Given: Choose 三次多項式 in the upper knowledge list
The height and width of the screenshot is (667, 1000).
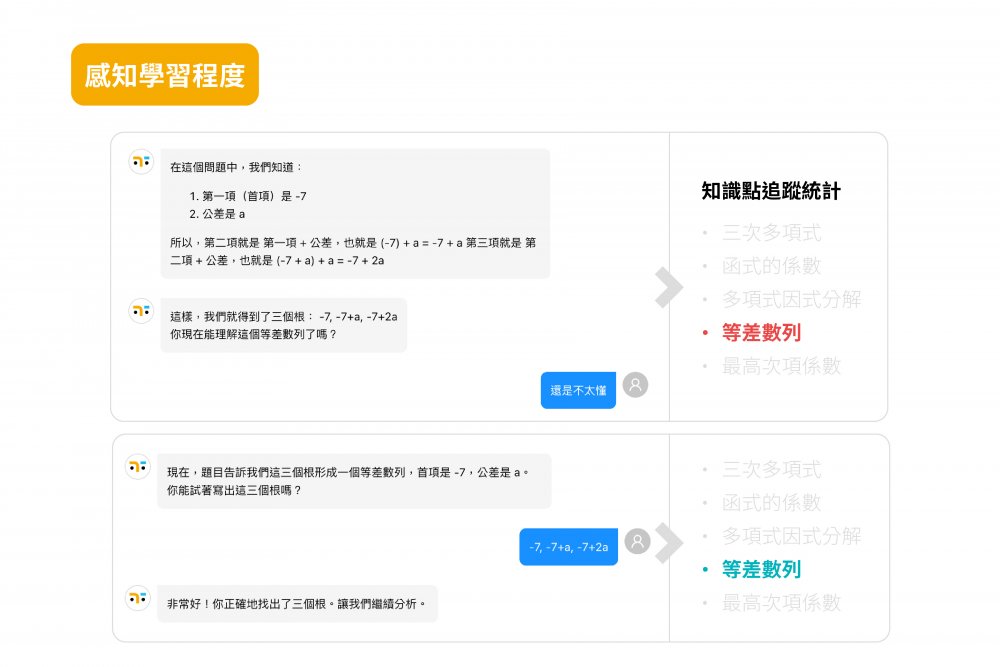Looking at the screenshot, I should (771, 233).
